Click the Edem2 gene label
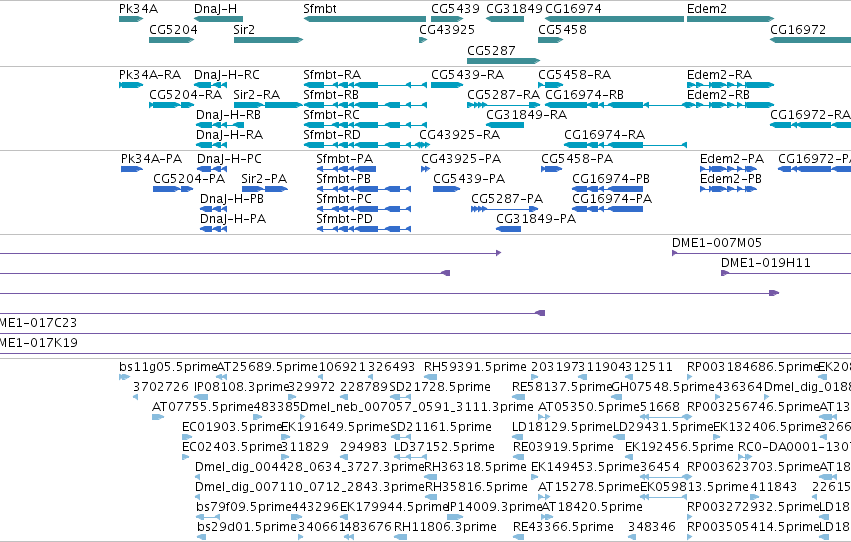This screenshot has width=851, height=542. [x=707, y=9]
